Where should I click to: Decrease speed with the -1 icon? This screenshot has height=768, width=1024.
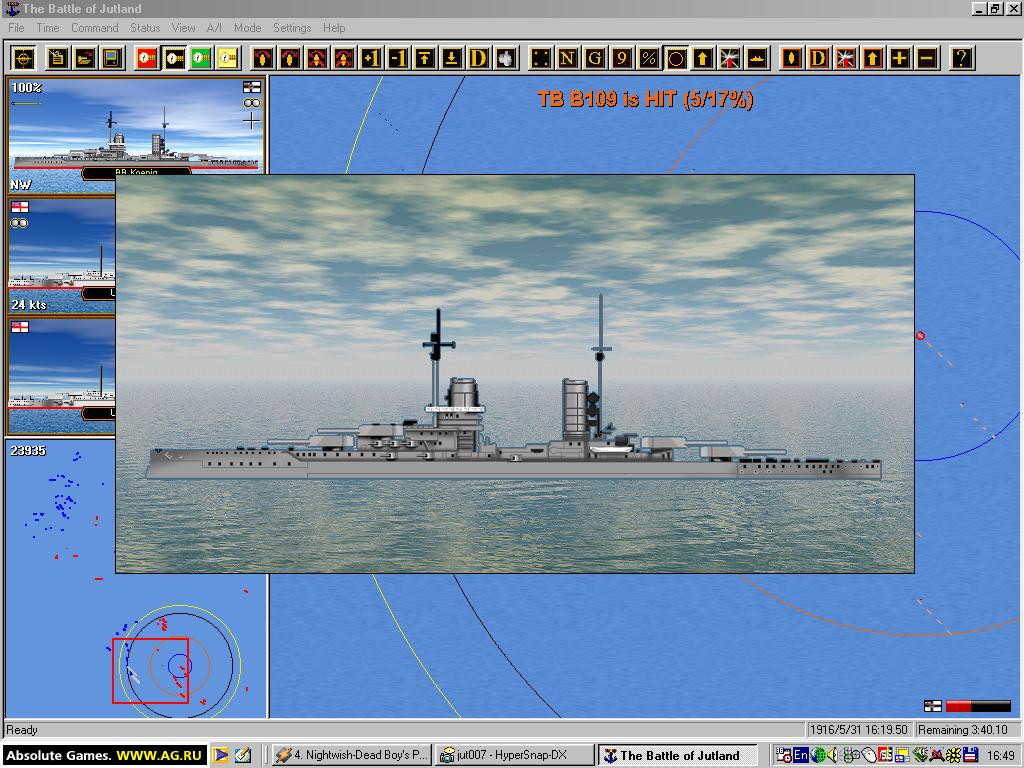tap(398, 58)
